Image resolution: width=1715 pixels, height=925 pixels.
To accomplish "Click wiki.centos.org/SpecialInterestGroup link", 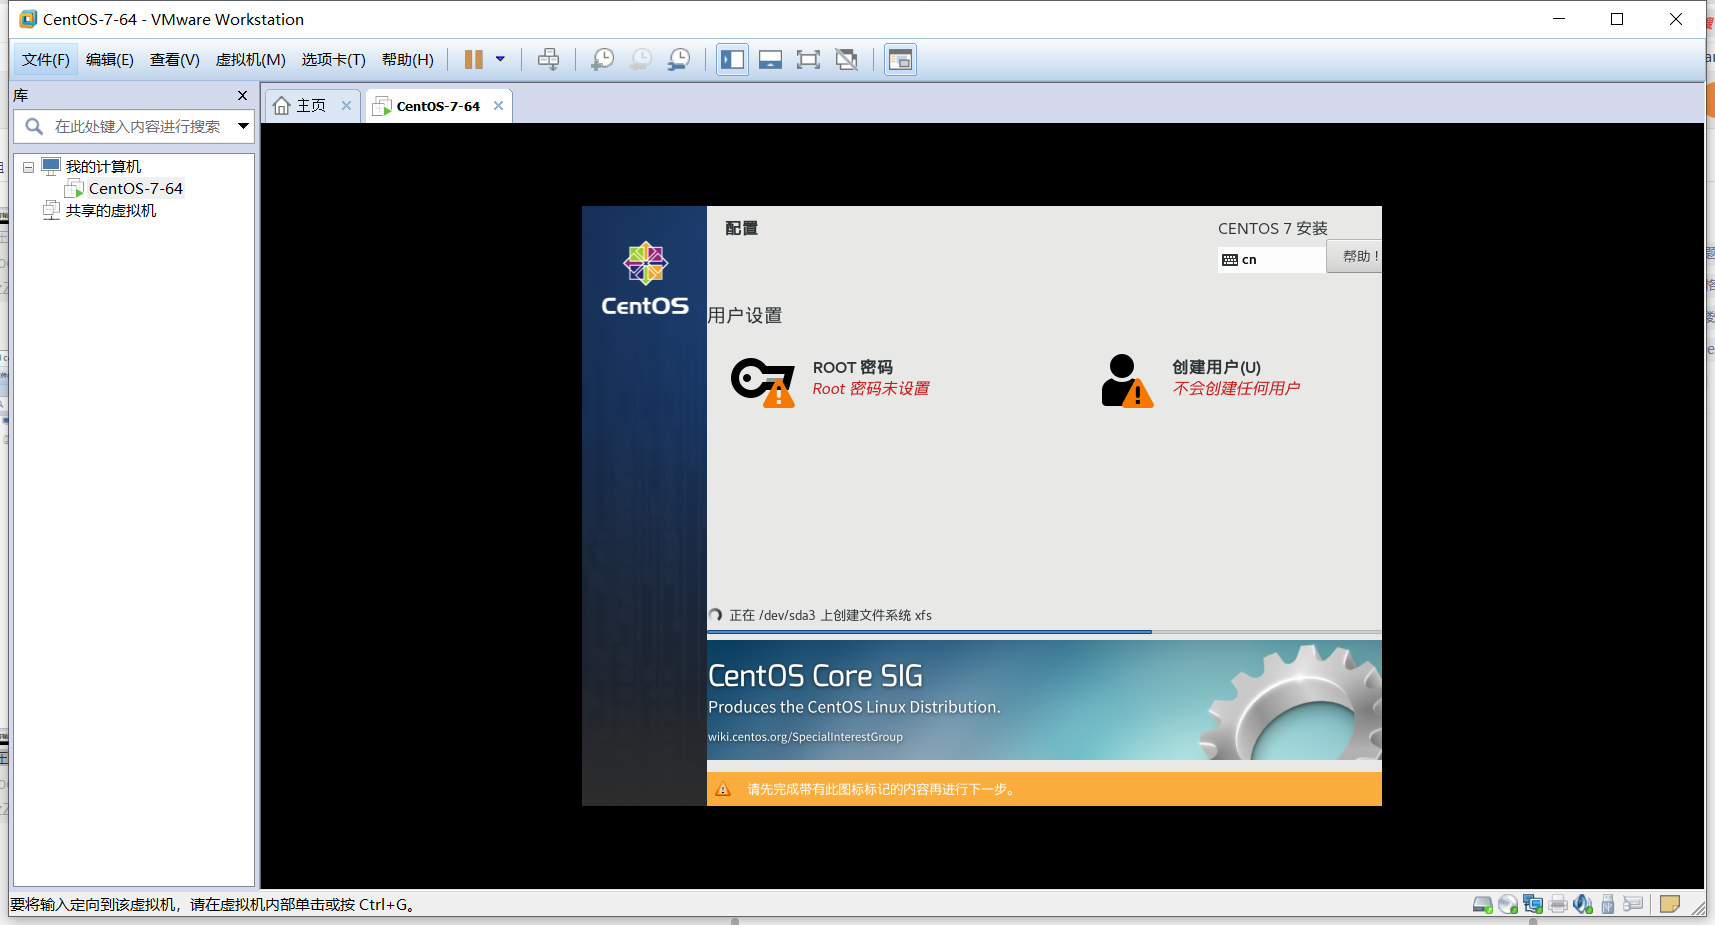I will 805,737.
